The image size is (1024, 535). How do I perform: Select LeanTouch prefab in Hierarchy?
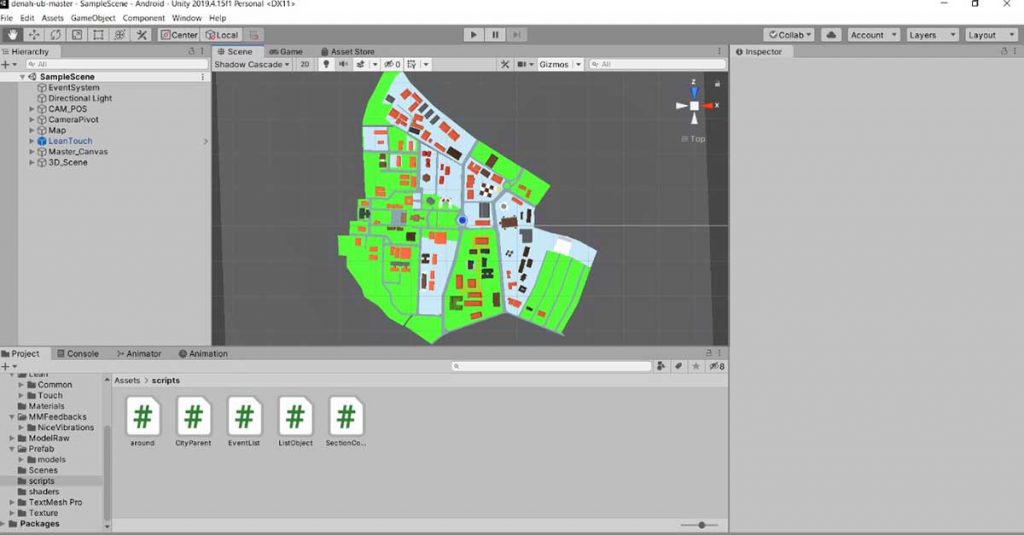click(x=70, y=141)
